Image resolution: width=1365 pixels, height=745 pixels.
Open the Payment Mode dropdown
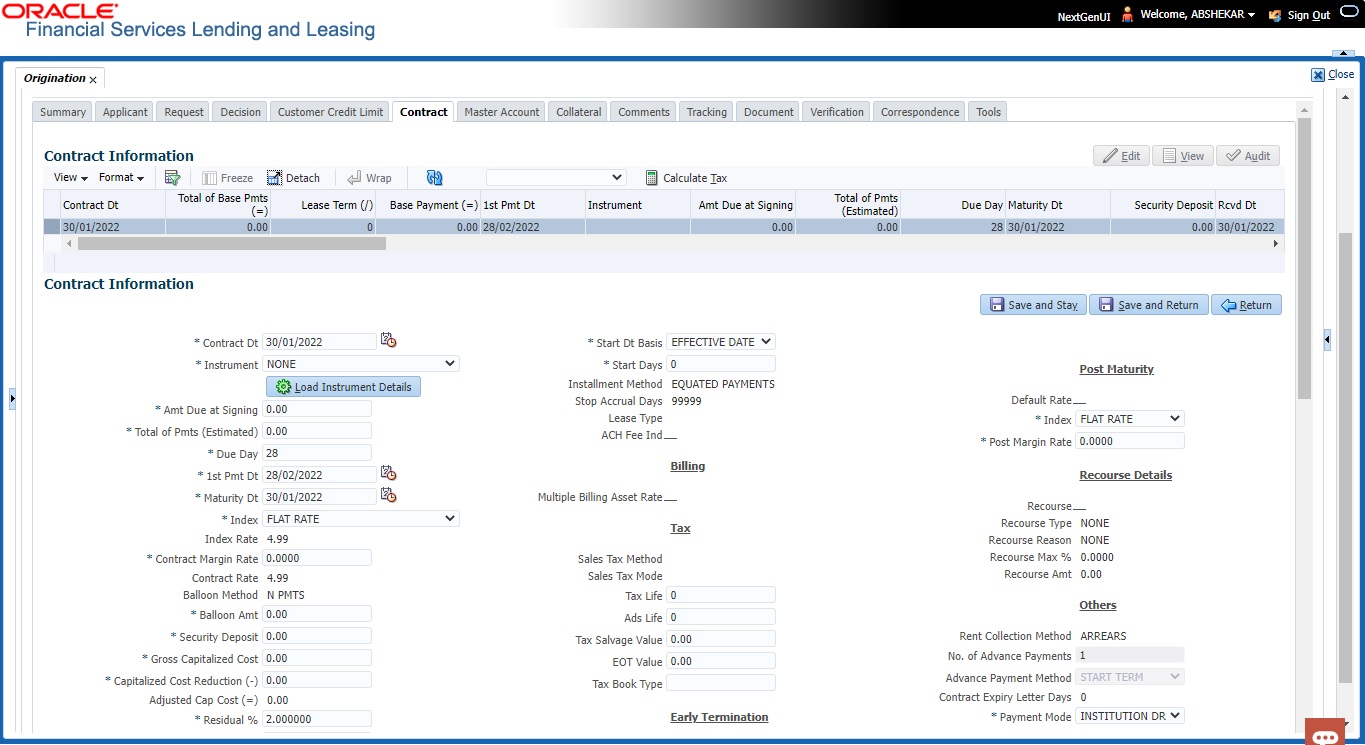[x=1130, y=716]
